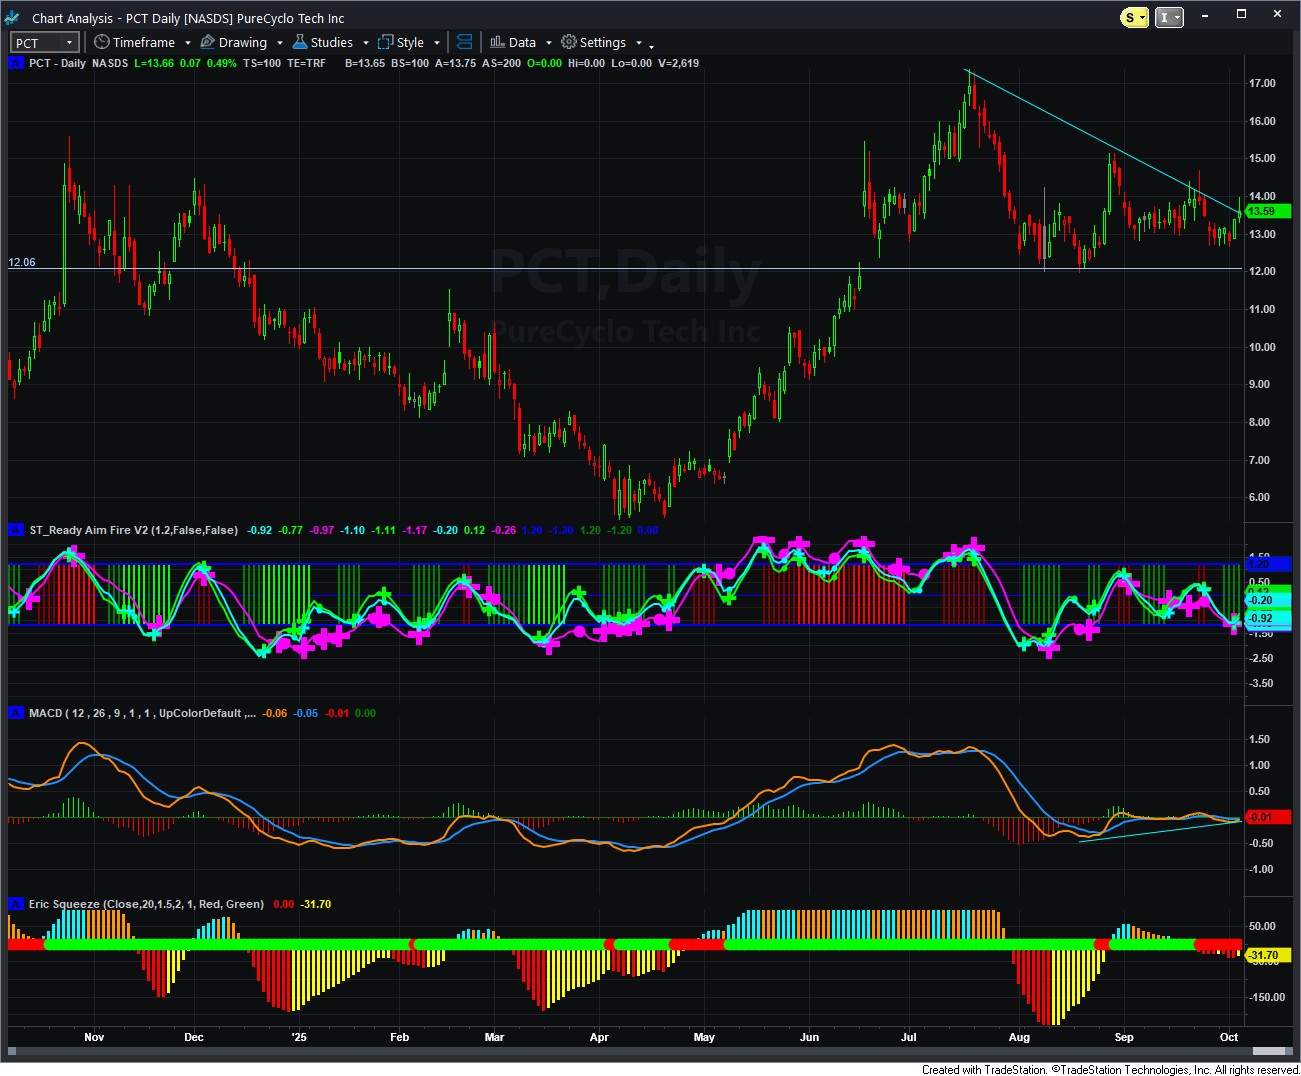Click the TradeStation app icon in title bar
Viewport: 1301px width, 1076px height.
pos(12,18)
